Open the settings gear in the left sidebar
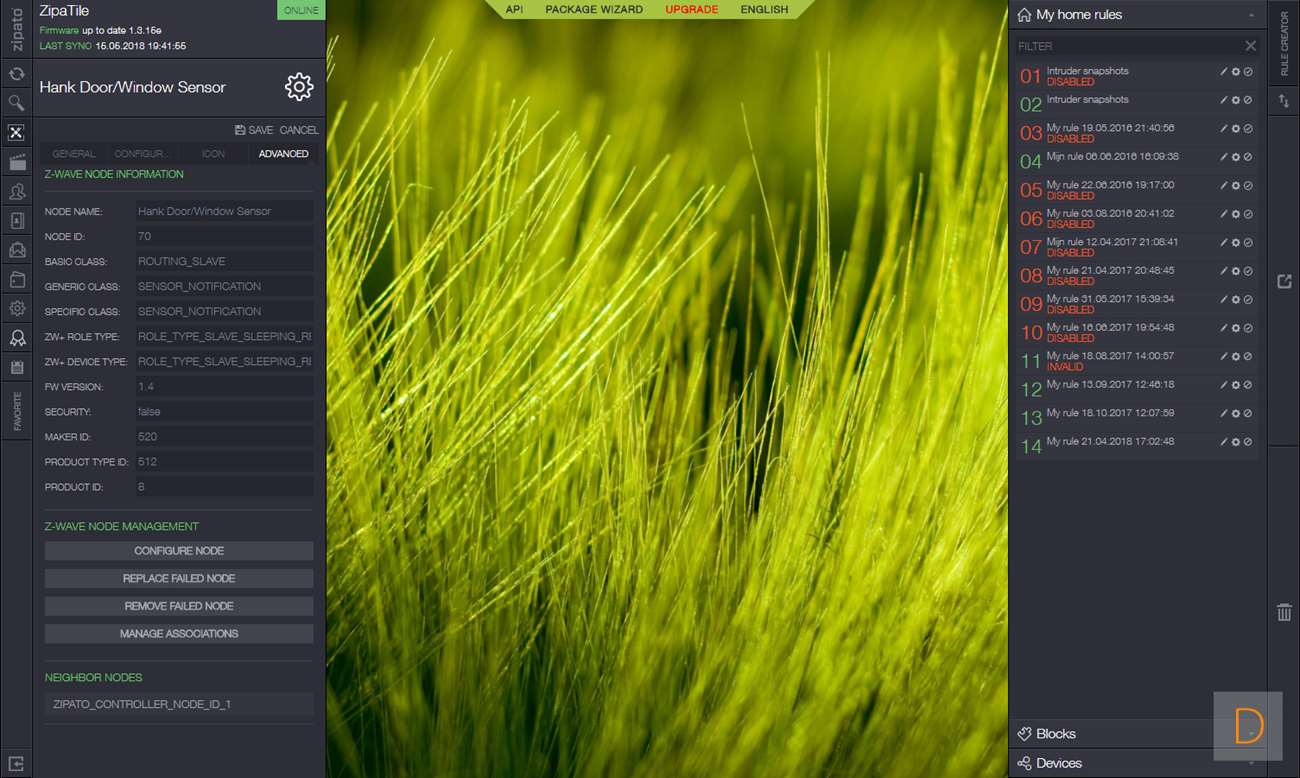 16,309
